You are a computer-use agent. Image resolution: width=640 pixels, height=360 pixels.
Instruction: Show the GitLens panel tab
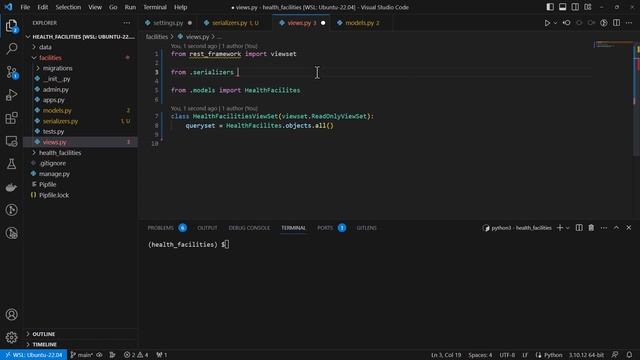(x=367, y=228)
